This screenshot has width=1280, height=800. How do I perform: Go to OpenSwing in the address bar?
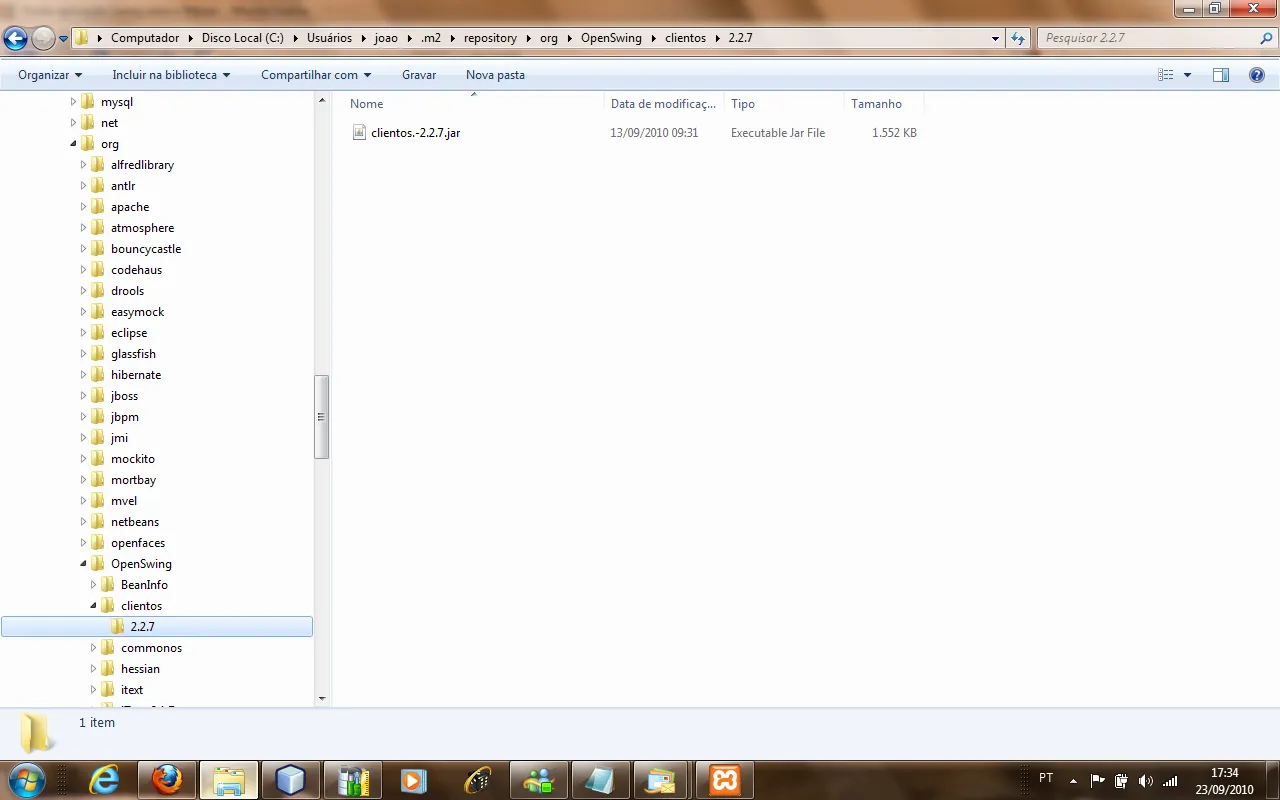pos(611,38)
